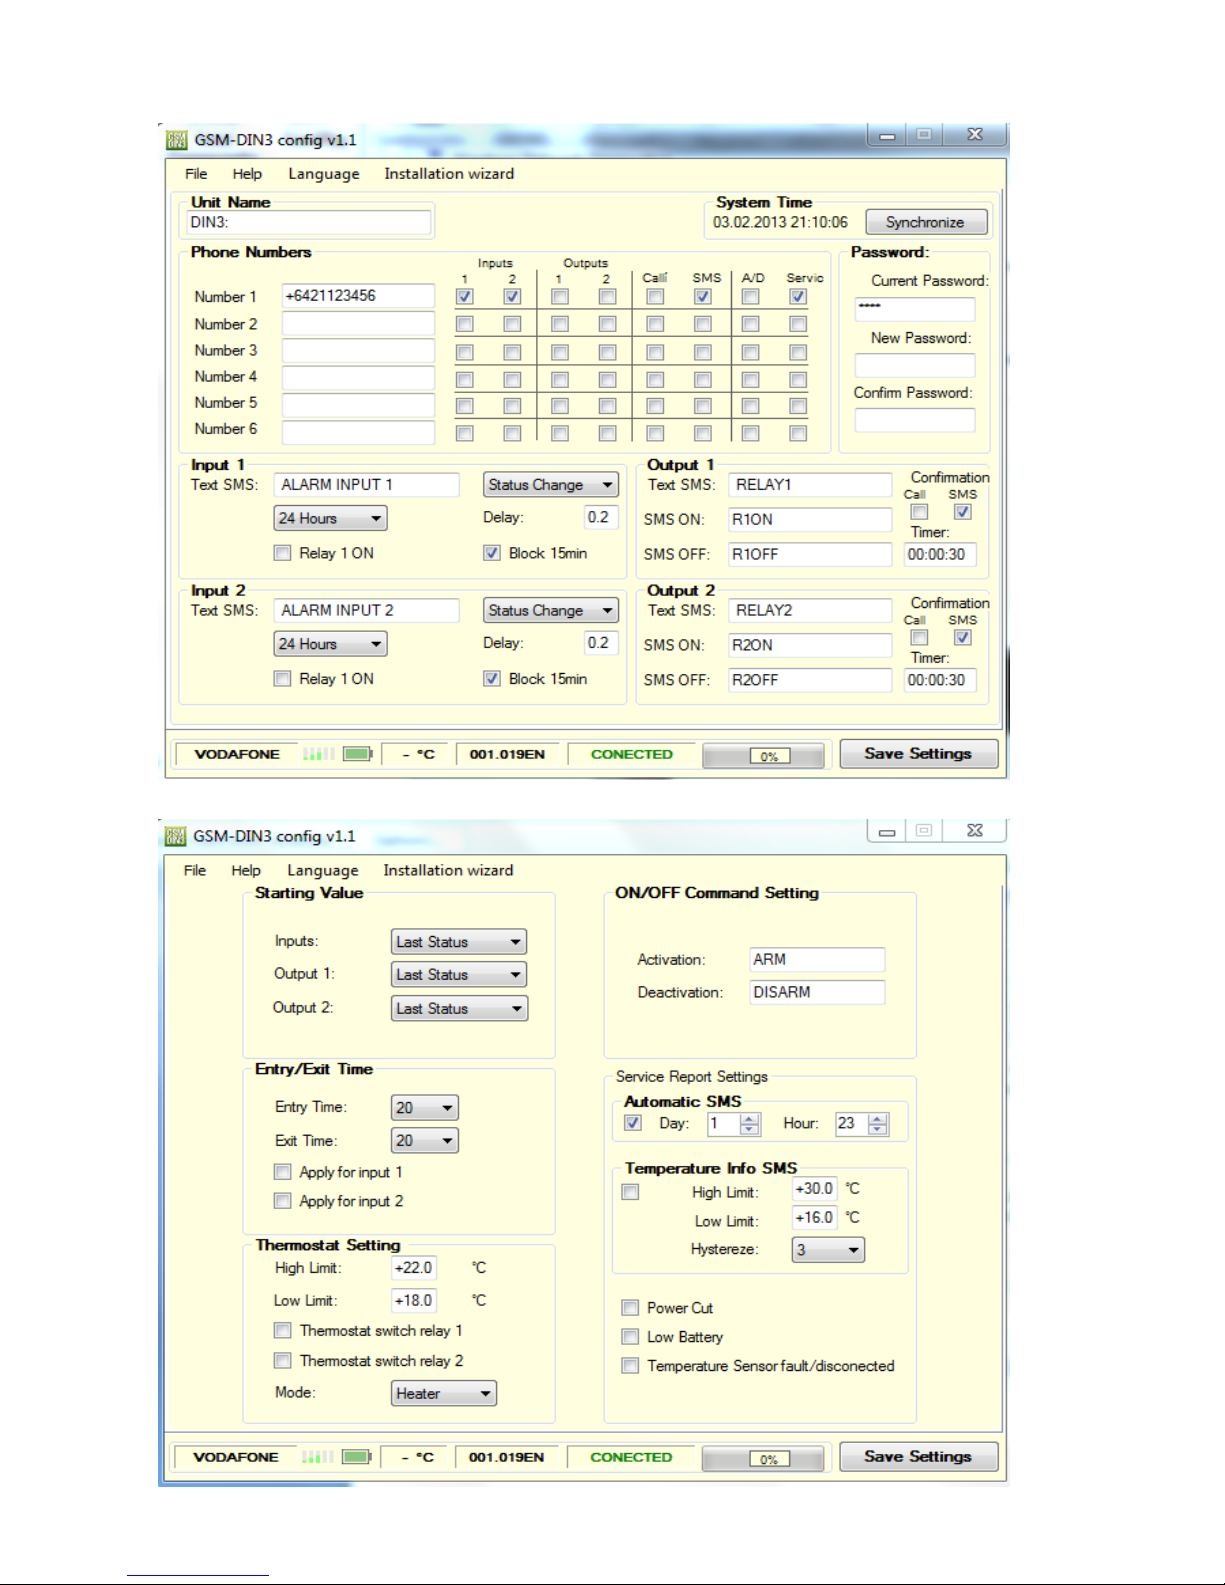The width and height of the screenshot is (1225, 1585).
Task: Click signal strength bars in lower window status bar
Action: click(x=317, y=1457)
